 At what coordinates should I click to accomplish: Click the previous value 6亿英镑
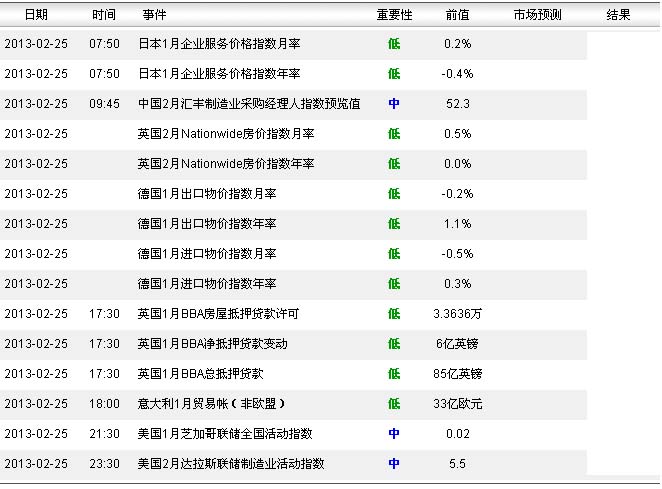458,344
